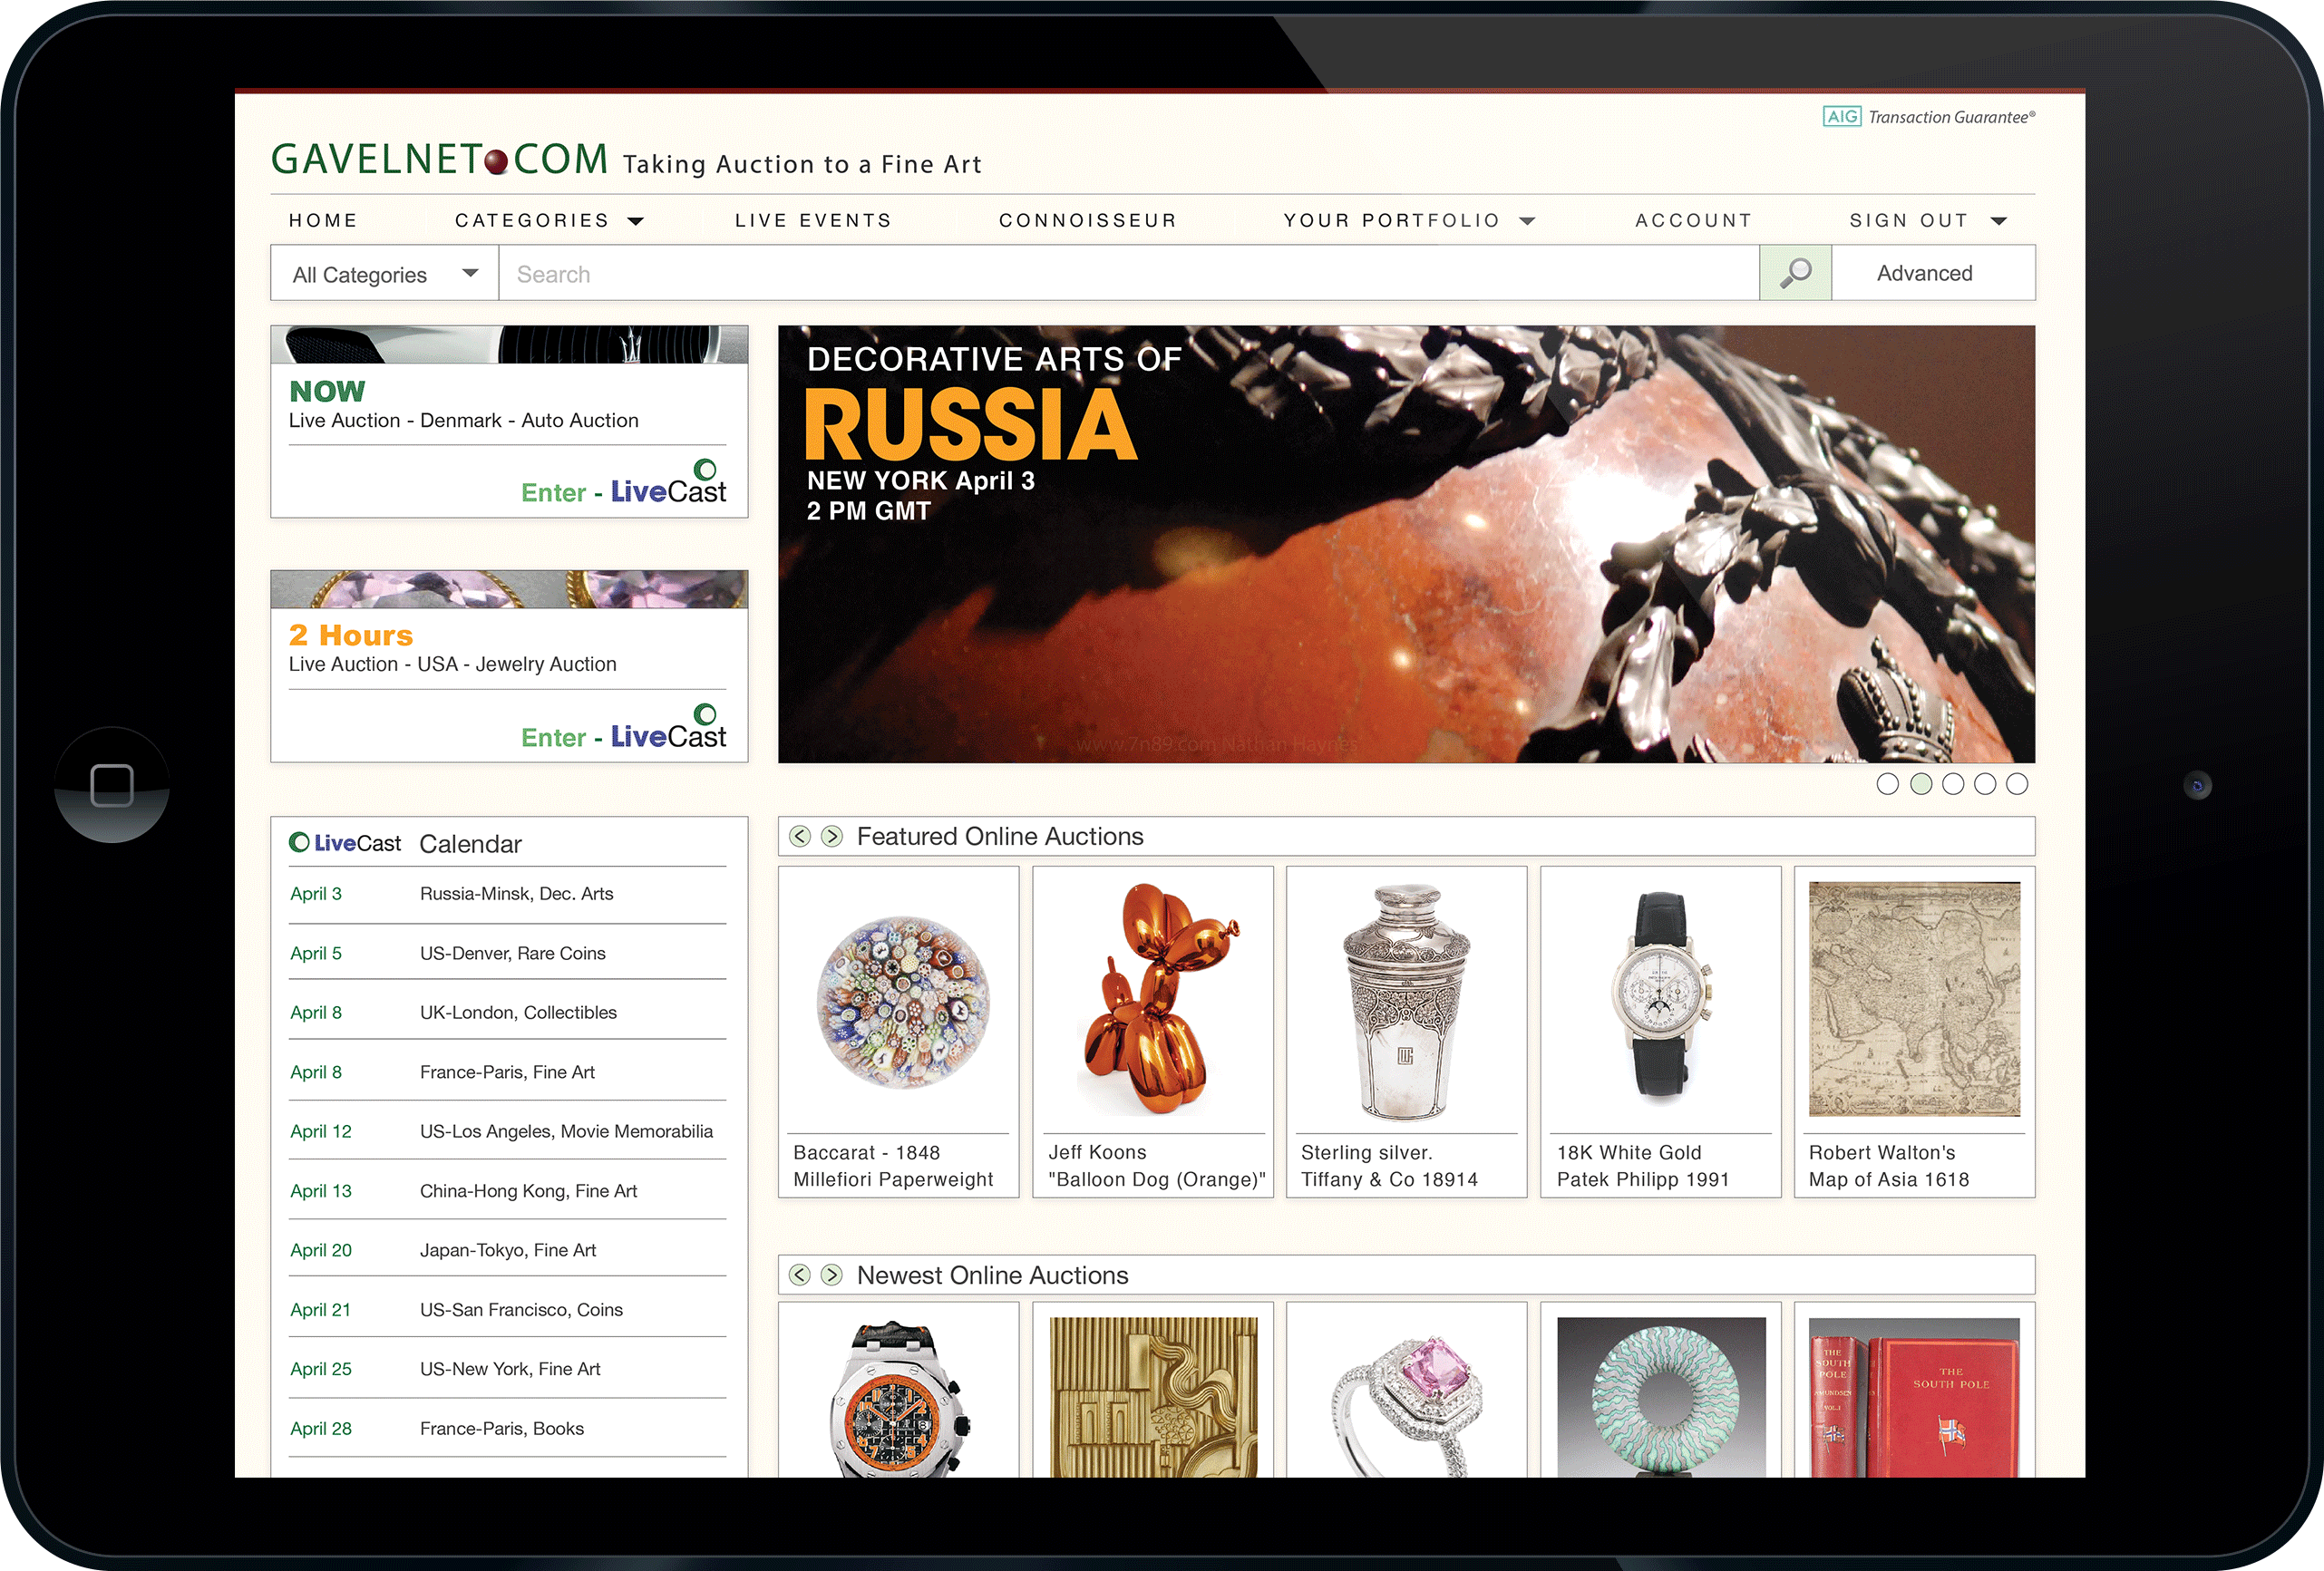Click the AIG Transaction Guarantee badge

(1928, 117)
